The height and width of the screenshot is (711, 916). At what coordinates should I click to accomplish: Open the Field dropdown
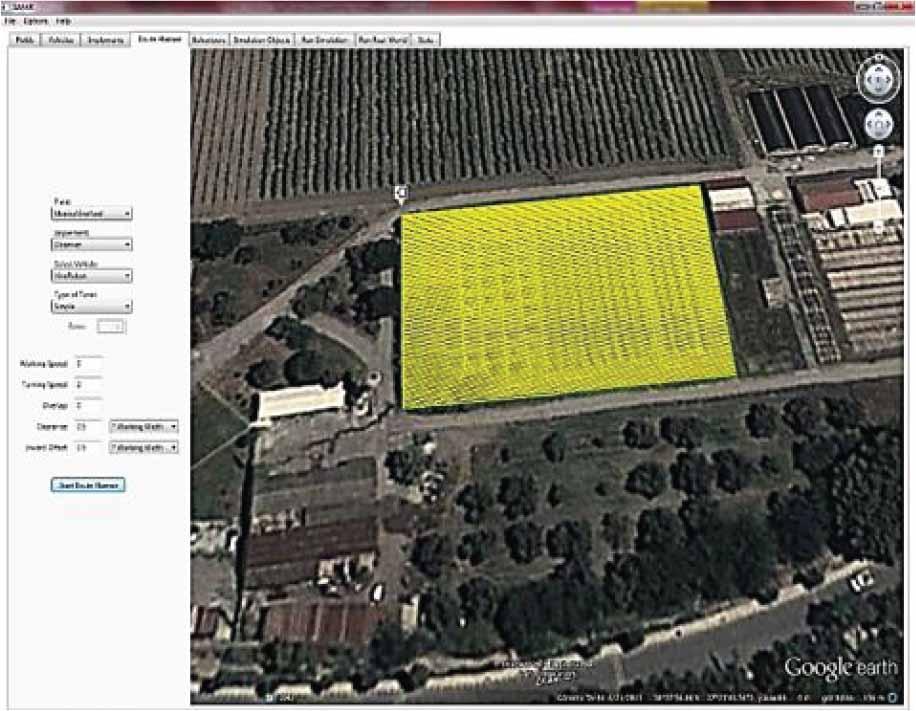(92, 213)
